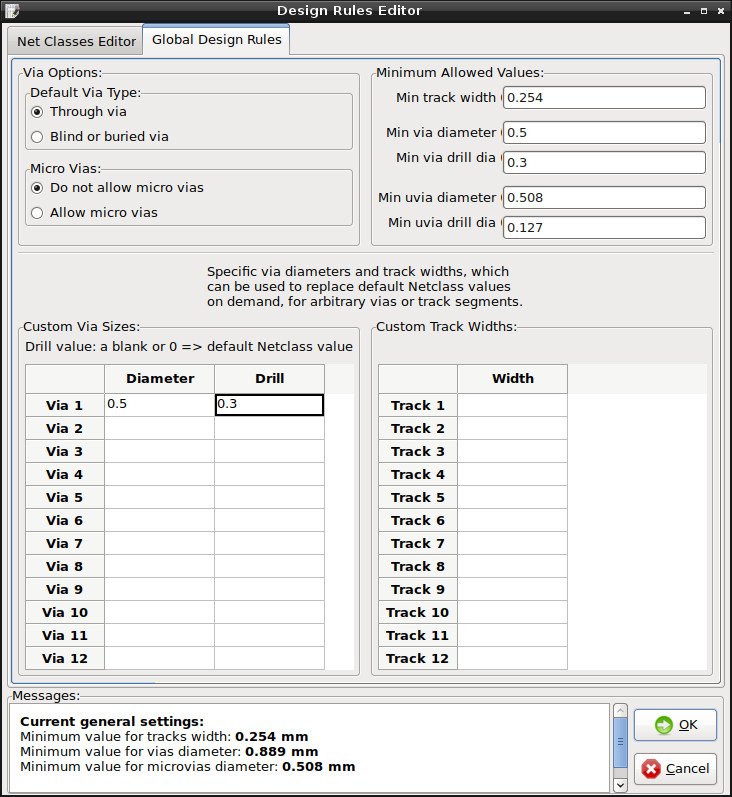732x797 pixels.
Task: Click the Messages scrollbar thumb
Action: tap(620, 742)
